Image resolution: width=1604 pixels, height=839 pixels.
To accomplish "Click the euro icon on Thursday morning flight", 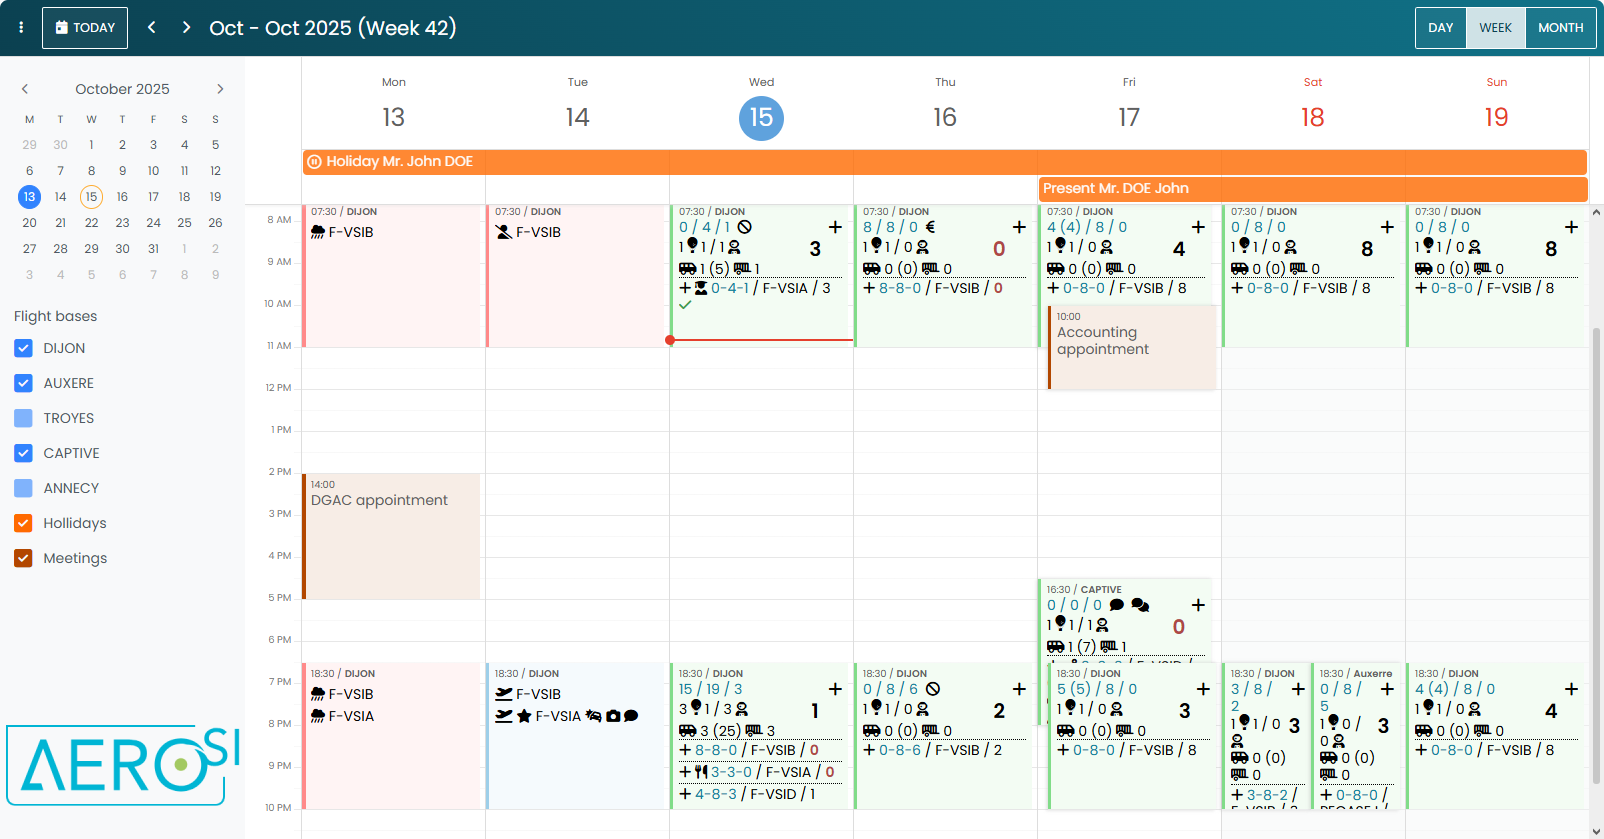I will tap(930, 227).
